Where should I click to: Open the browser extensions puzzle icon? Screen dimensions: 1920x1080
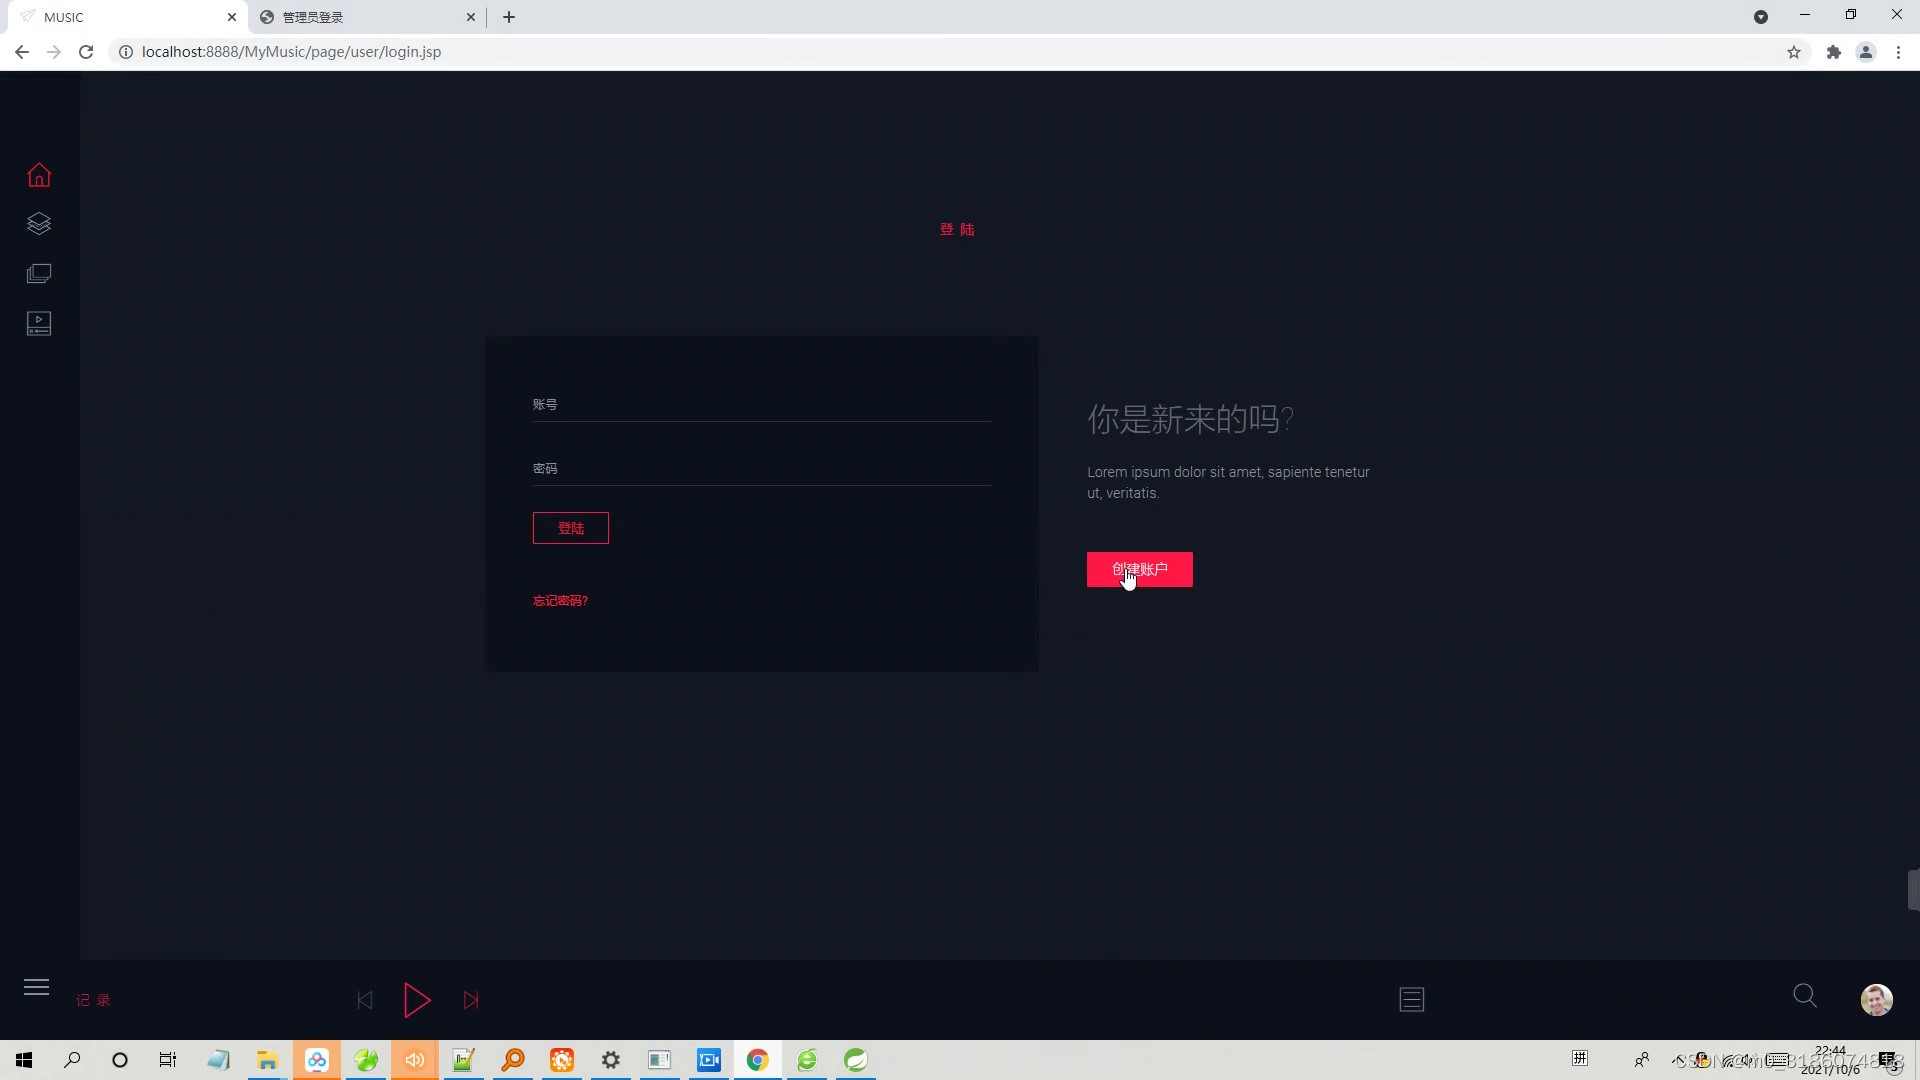coord(1834,52)
